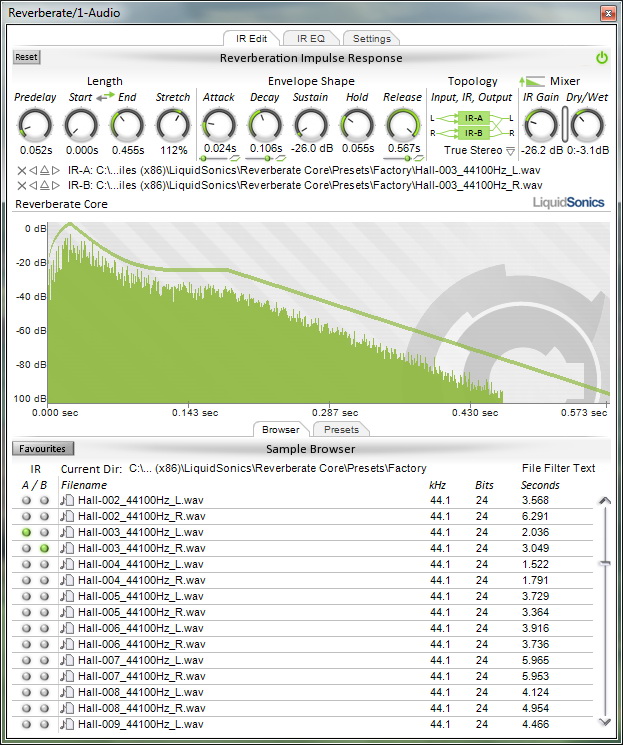Load next IR-B file with right arrow
Image resolution: width=623 pixels, height=745 pixels.
coord(56,185)
